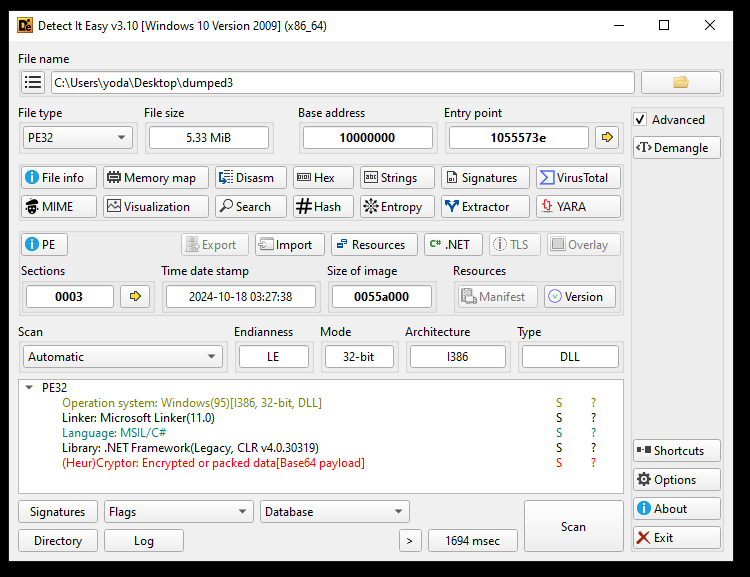Open the Options dialog
The height and width of the screenshot is (577, 750).
tap(677, 479)
